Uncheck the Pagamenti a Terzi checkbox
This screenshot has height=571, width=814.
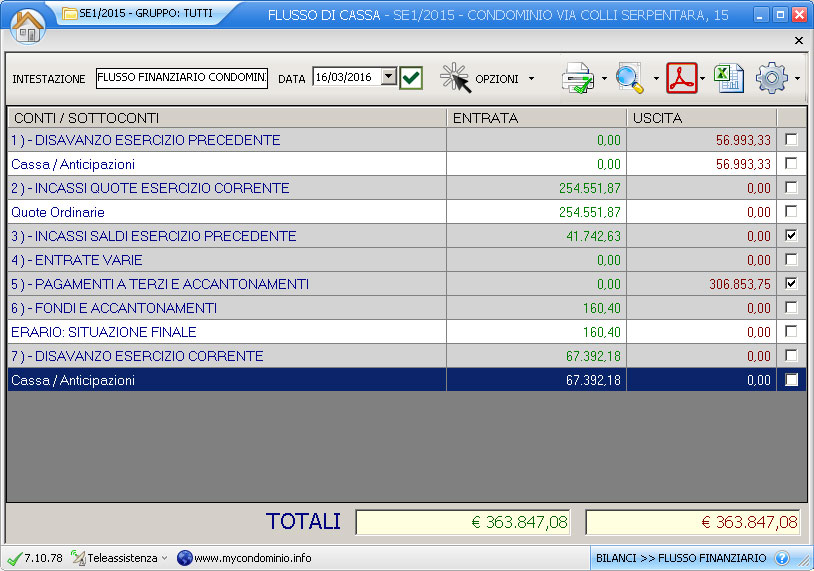(791, 284)
